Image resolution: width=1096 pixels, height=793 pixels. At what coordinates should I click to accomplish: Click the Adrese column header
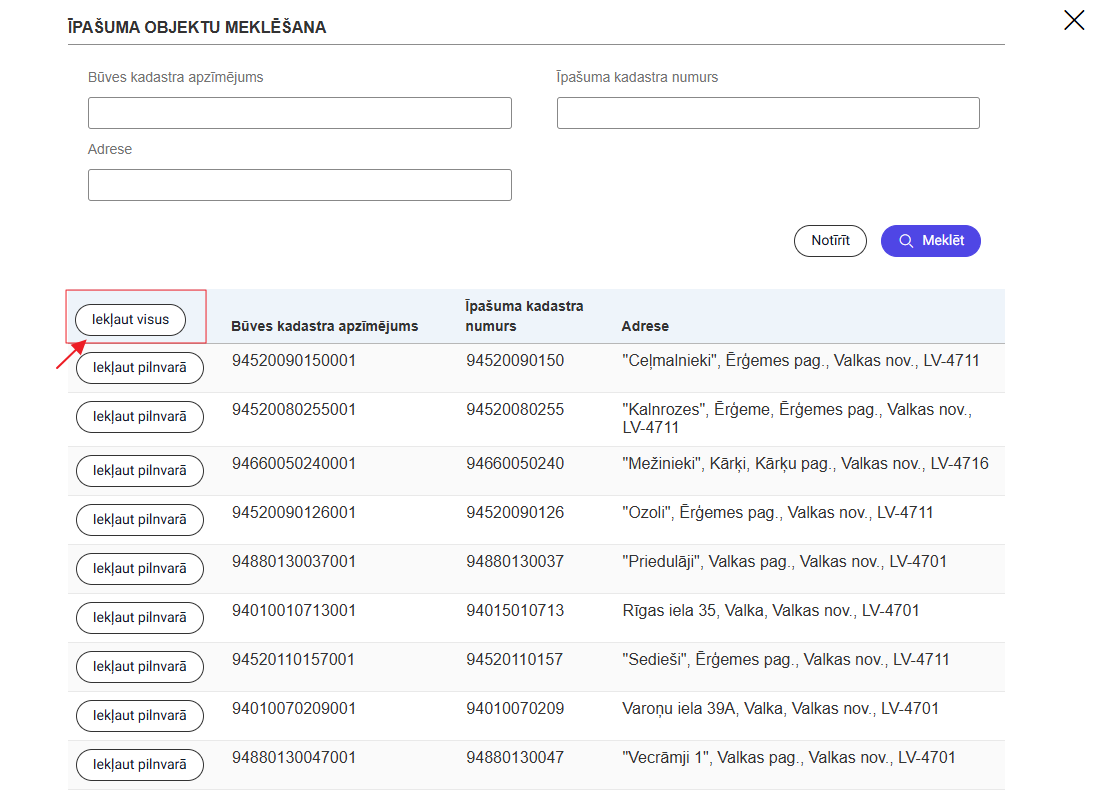[x=645, y=326]
